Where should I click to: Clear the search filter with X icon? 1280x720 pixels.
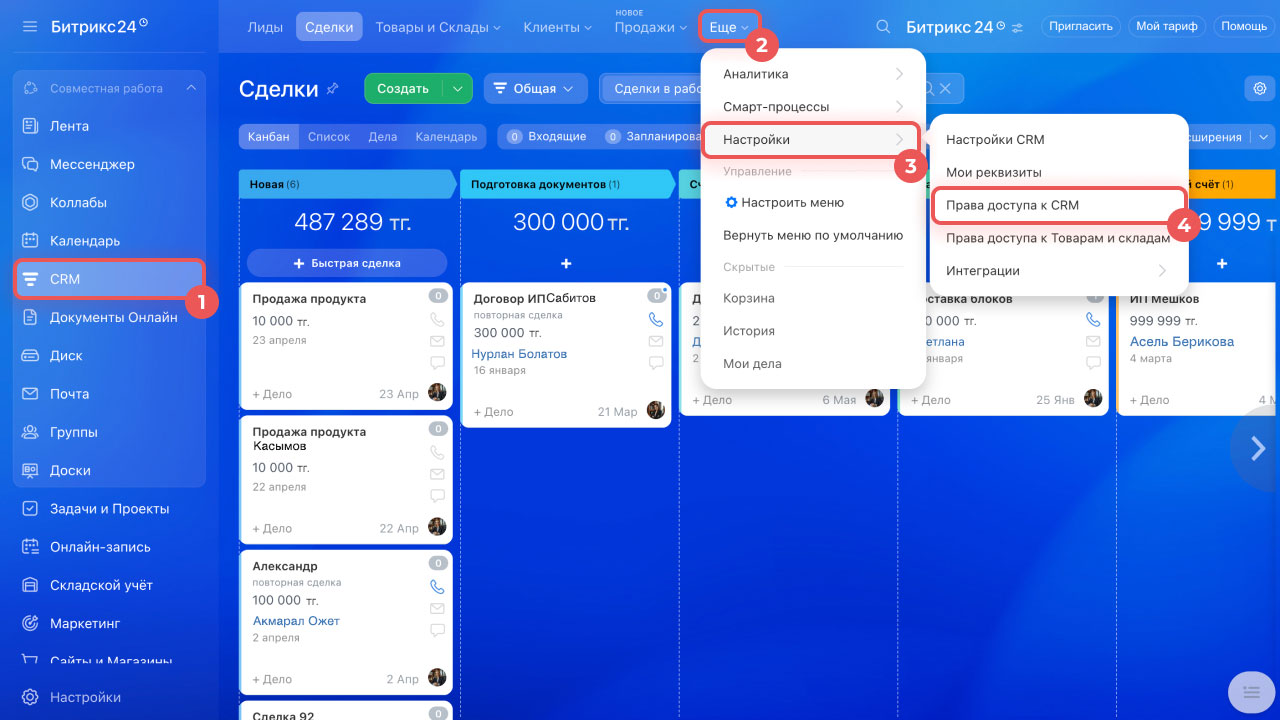pos(945,89)
